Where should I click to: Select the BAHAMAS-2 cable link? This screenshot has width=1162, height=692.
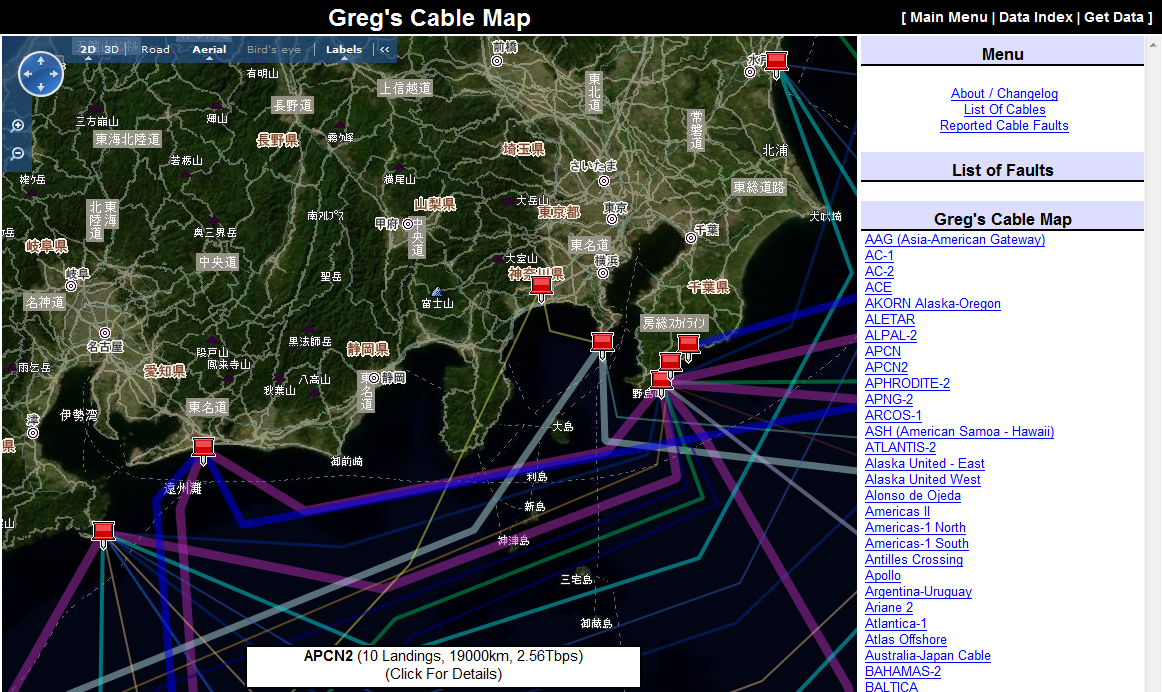point(903,671)
